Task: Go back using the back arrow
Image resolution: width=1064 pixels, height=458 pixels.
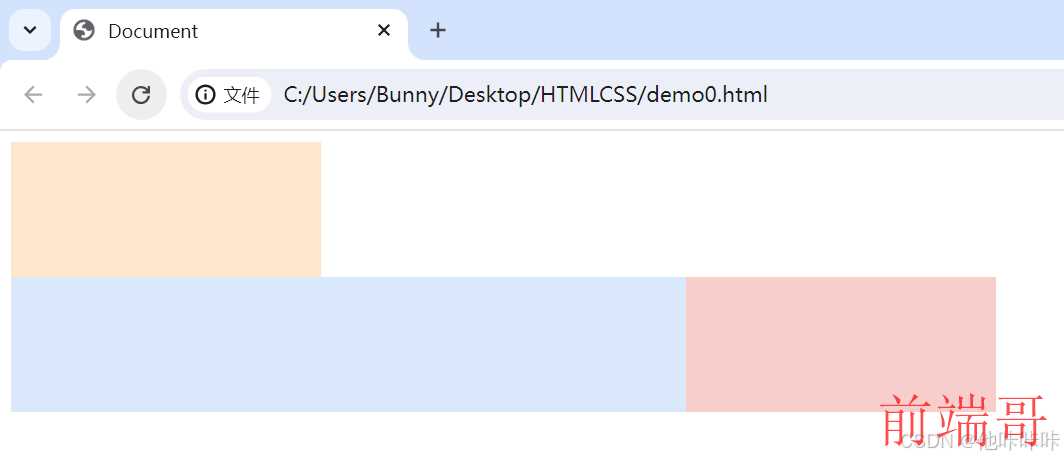Action: click(34, 95)
